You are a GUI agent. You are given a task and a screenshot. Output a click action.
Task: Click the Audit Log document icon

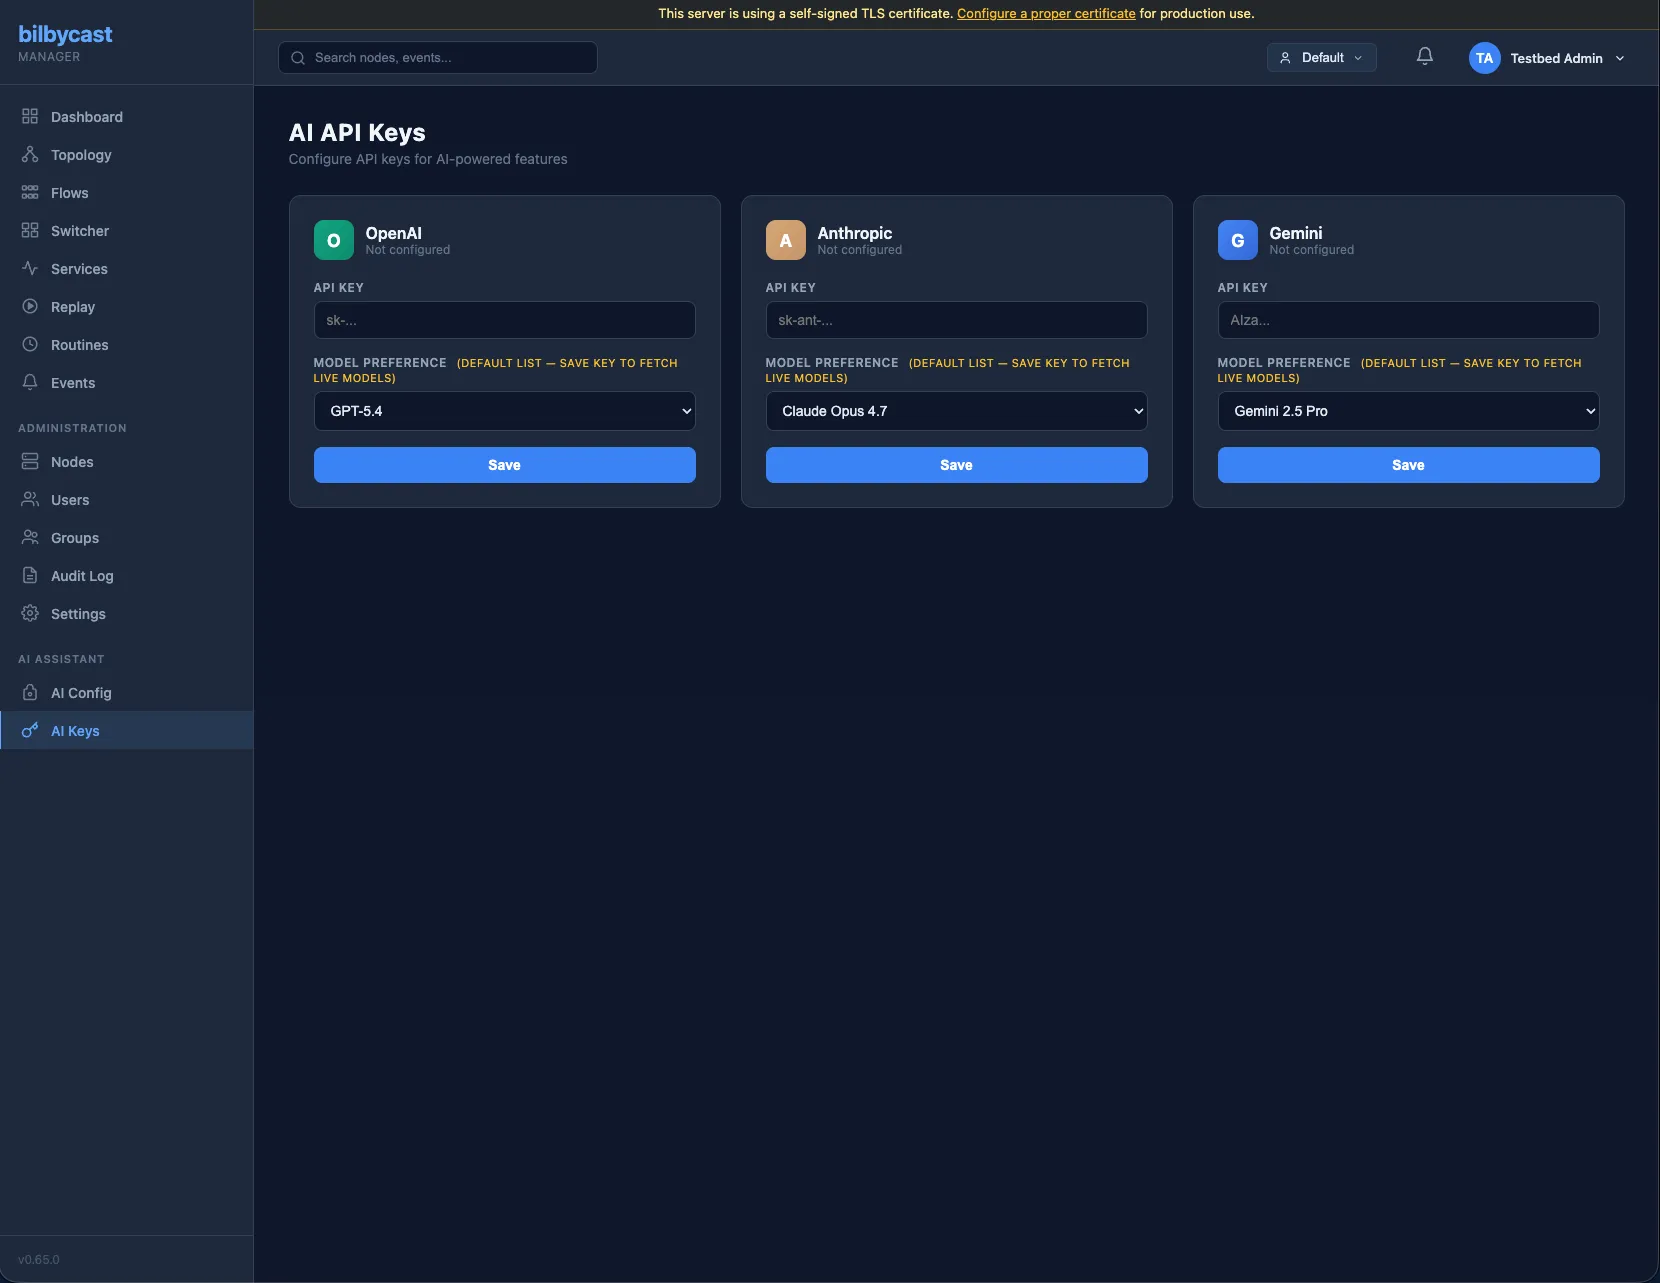point(30,576)
